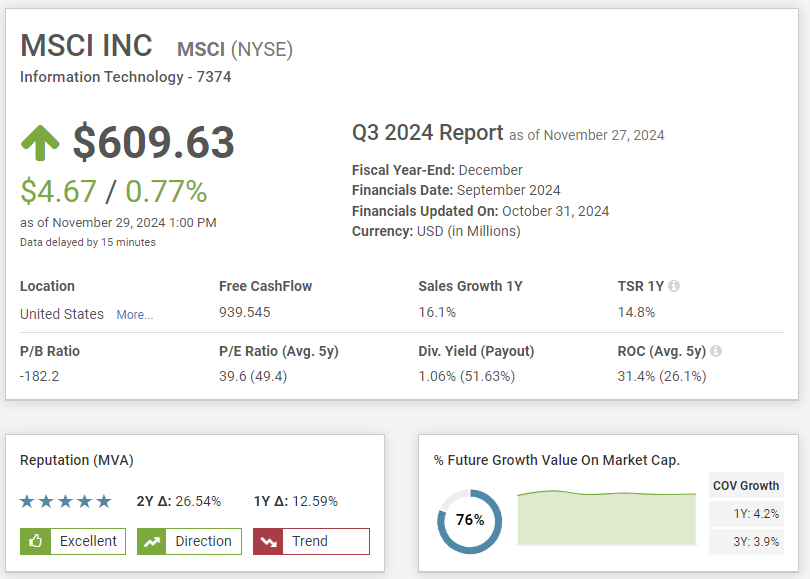Viewport: 810px width, 579px height.
Task: Click the P/B Ratio value -182.2
Action: click(39, 376)
